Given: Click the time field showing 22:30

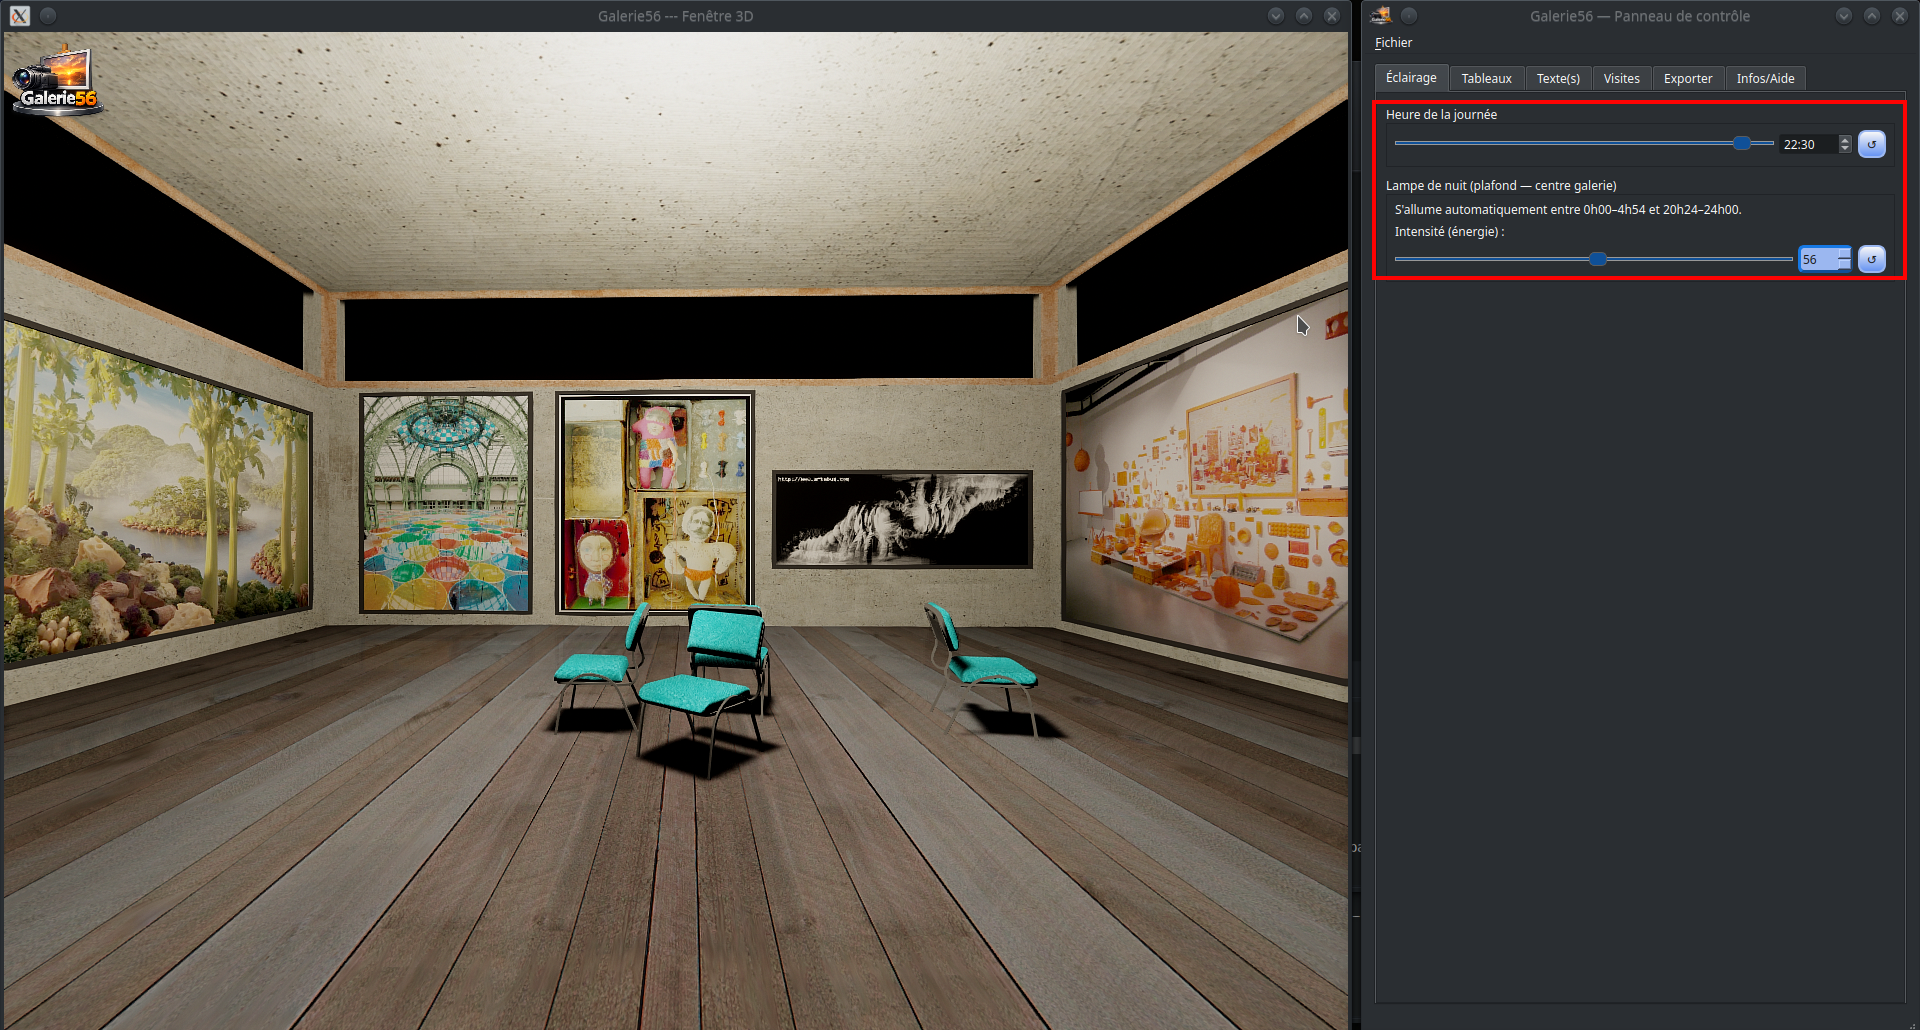Looking at the screenshot, I should point(1808,145).
